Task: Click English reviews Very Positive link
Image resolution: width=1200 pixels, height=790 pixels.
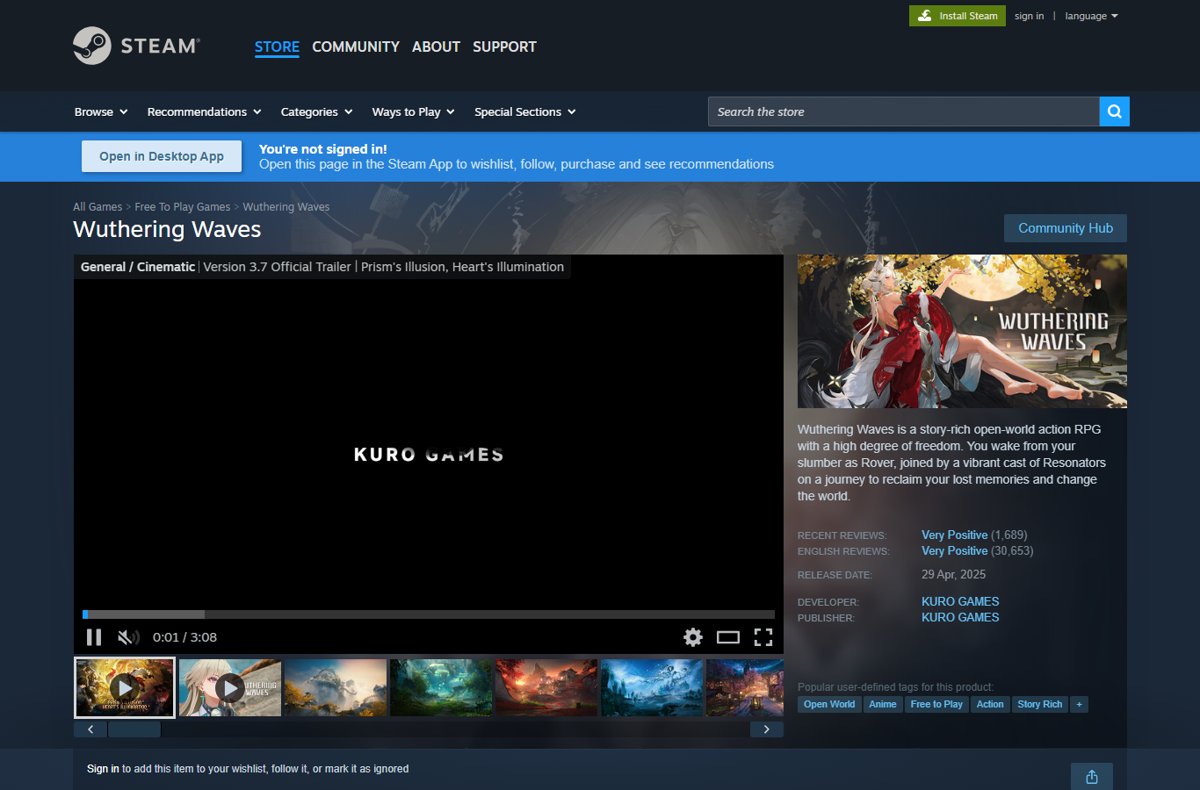Action: coord(954,551)
